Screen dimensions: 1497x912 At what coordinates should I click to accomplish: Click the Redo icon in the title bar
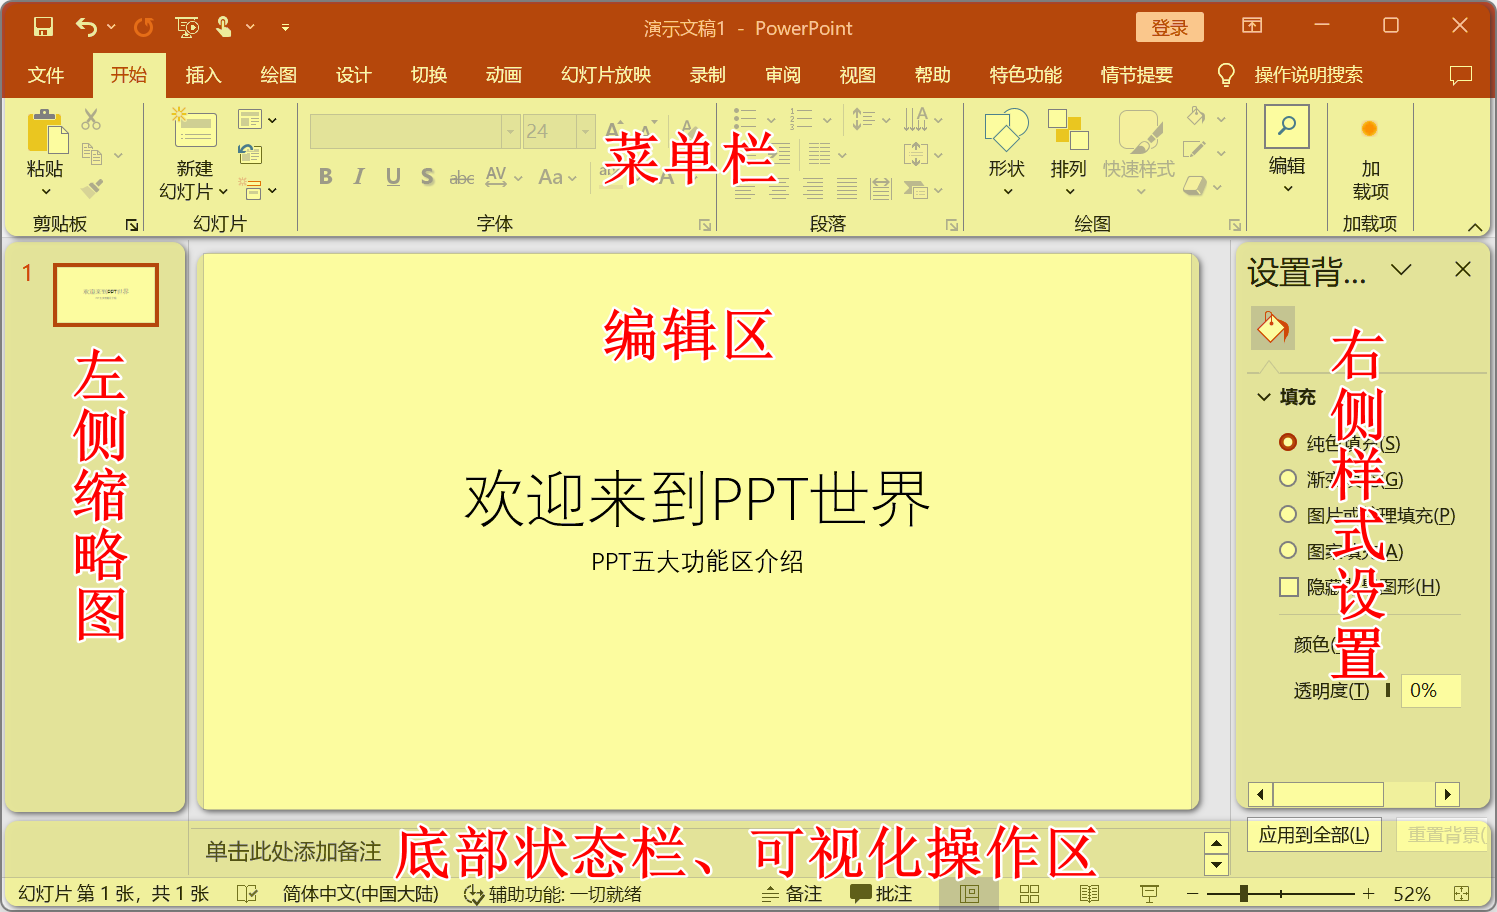pyautogui.click(x=144, y=27)
